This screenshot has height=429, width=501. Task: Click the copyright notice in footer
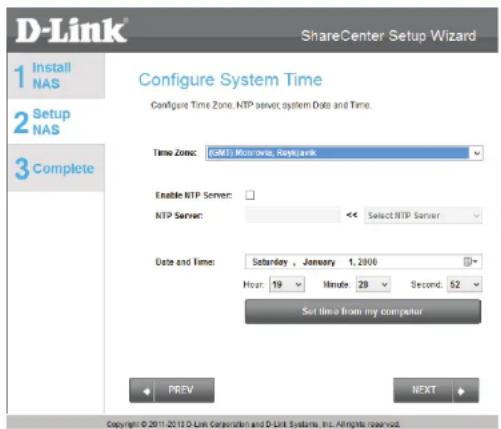pyautogui.click(x=253, y=424)
